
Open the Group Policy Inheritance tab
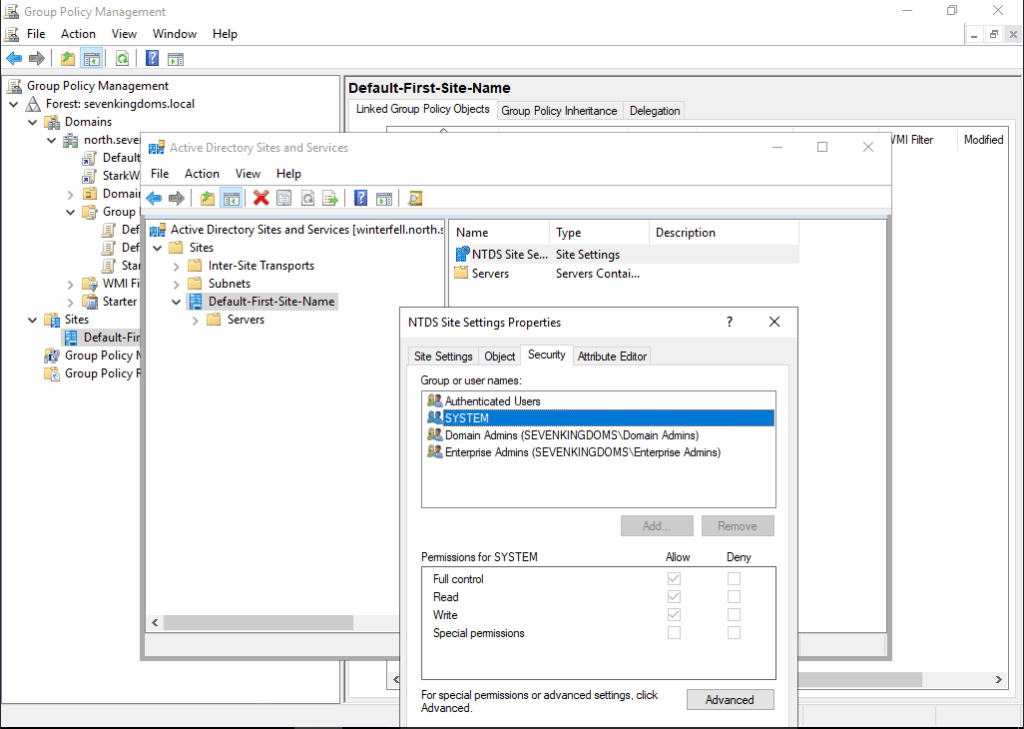pos(559,111)
